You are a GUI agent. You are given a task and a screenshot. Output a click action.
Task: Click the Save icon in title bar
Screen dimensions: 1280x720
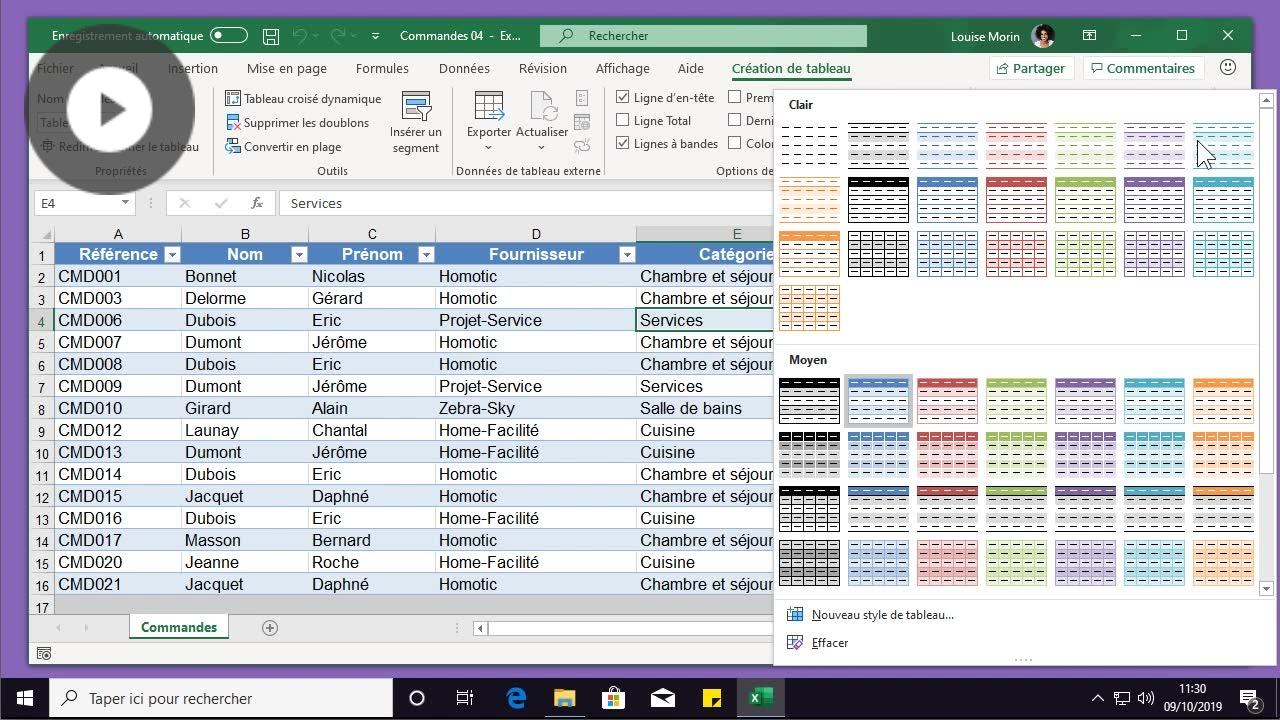[271, 36]
